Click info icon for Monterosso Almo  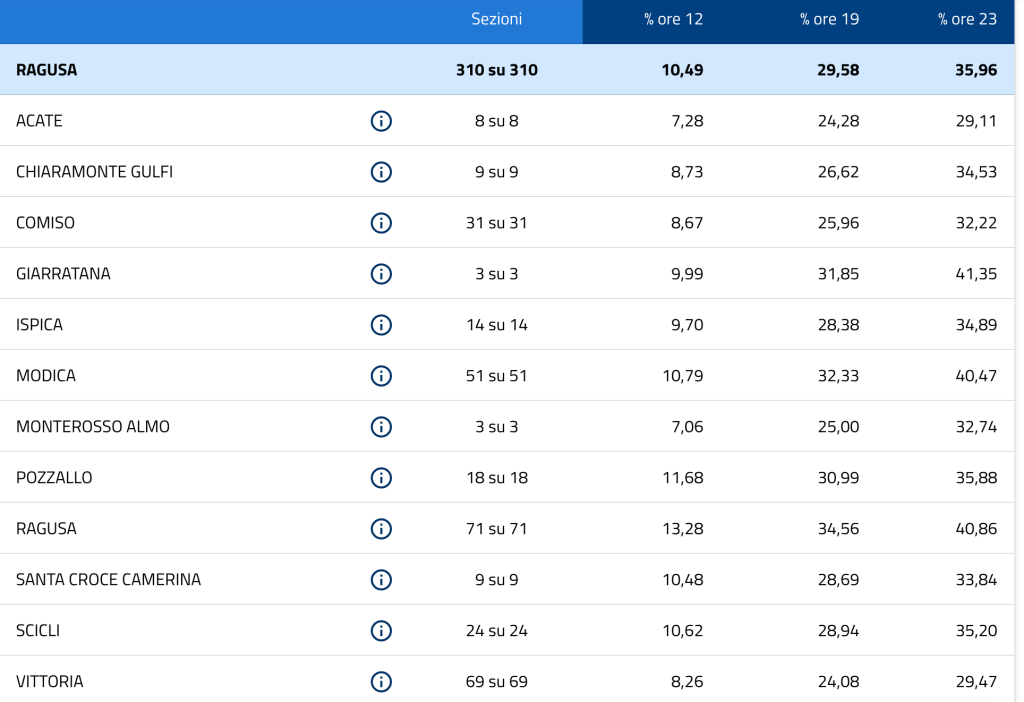click(x=381, y=427)
